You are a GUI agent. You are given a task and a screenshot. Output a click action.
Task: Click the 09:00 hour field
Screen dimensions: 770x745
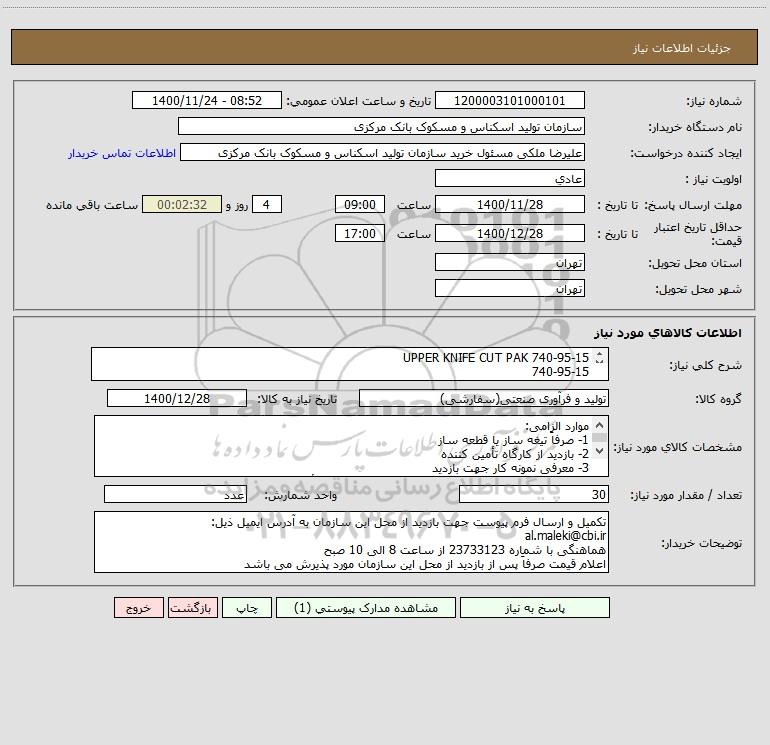click(x=359, y=204)
